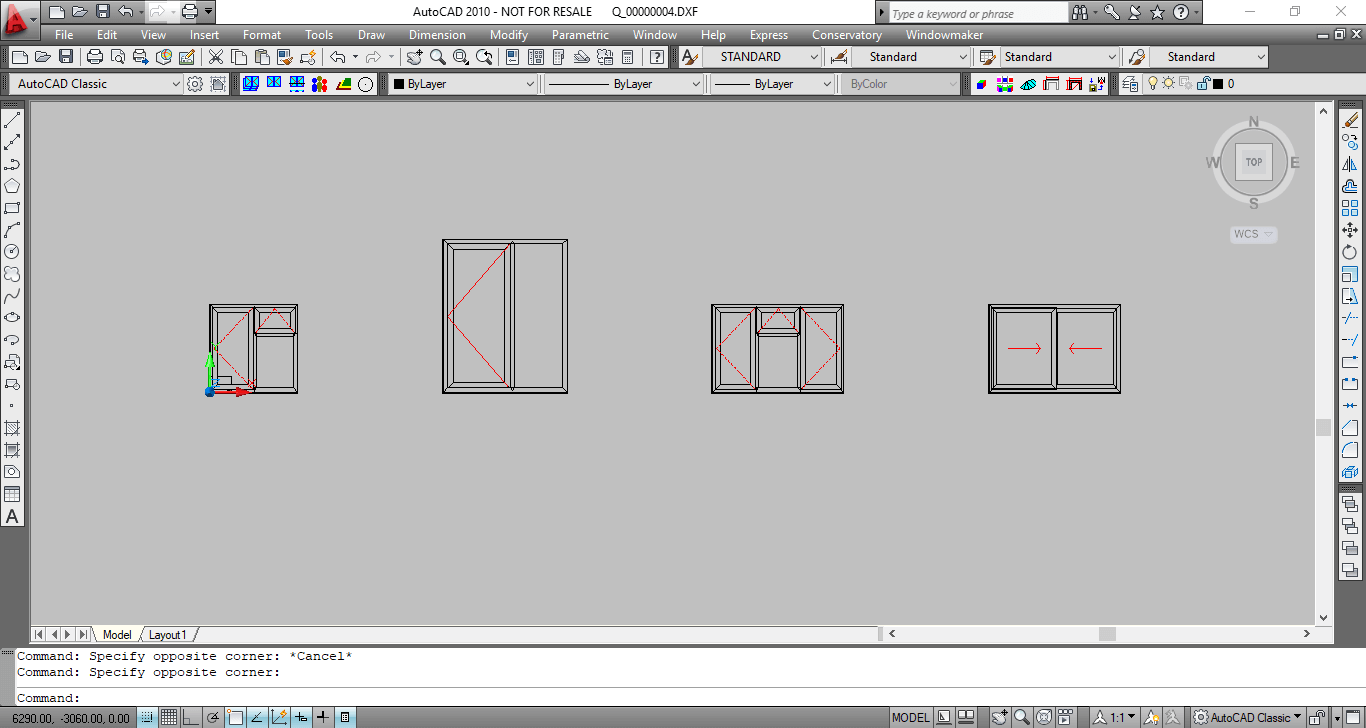Toggle Snap Mode in status bar
The image size is (1366, 728).
tap(147, 717)
